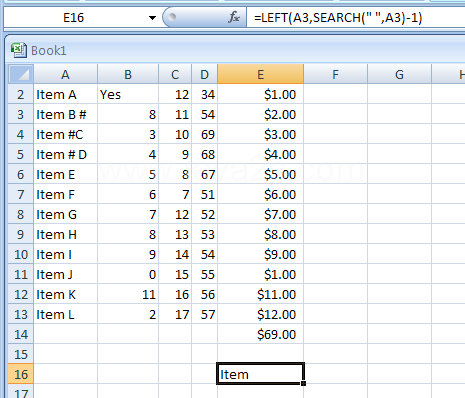
Task: Select row 5 header
Action: [x=21, y=154]
